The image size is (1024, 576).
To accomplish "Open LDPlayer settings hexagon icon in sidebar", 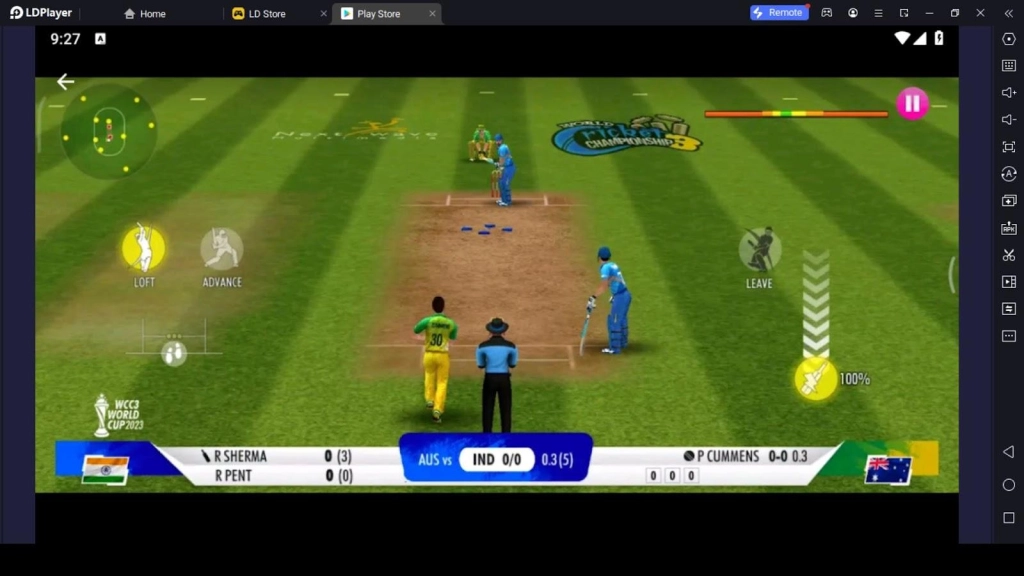I will (1009, 39).
